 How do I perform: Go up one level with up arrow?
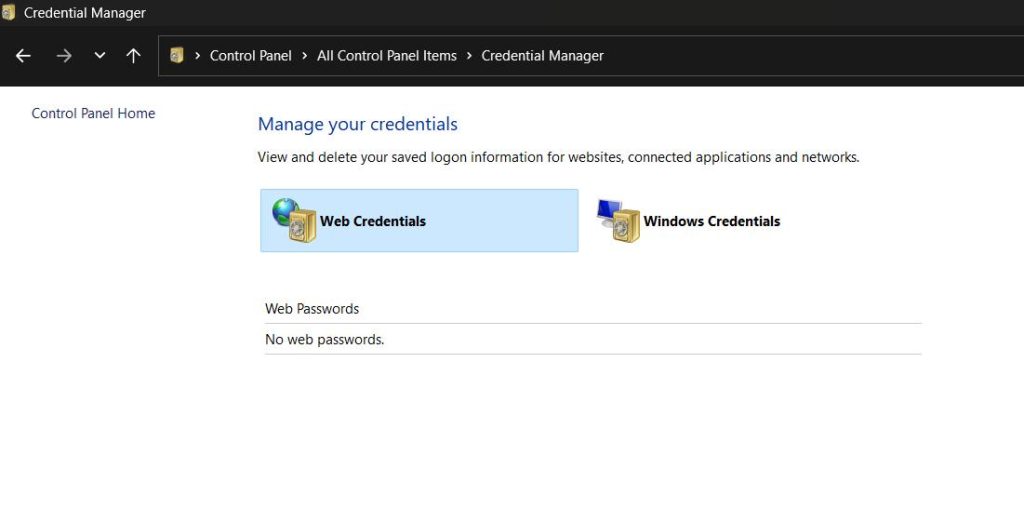[x=133, y=56]
